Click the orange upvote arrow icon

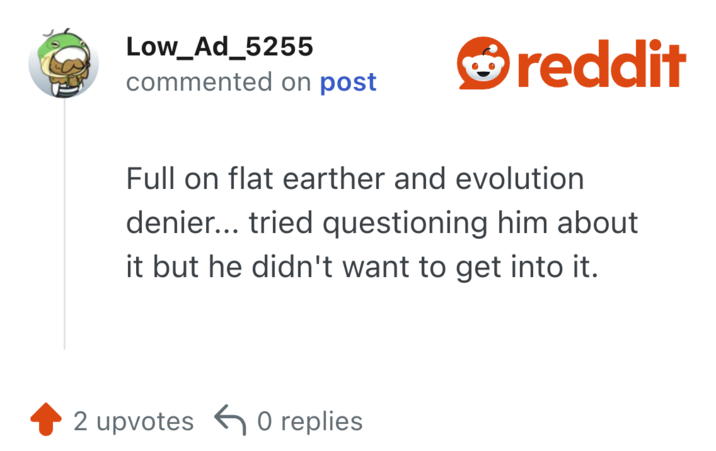click(x=47, y=421)
